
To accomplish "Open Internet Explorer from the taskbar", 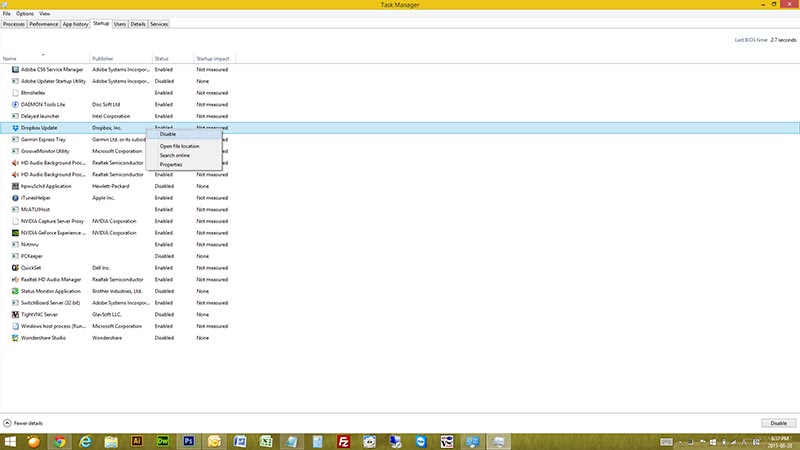I will point(85,441).
